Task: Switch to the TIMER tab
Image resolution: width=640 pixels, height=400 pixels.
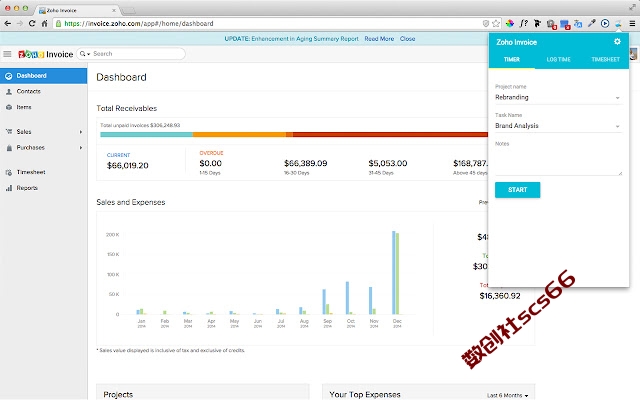Action: click(511, 60)
